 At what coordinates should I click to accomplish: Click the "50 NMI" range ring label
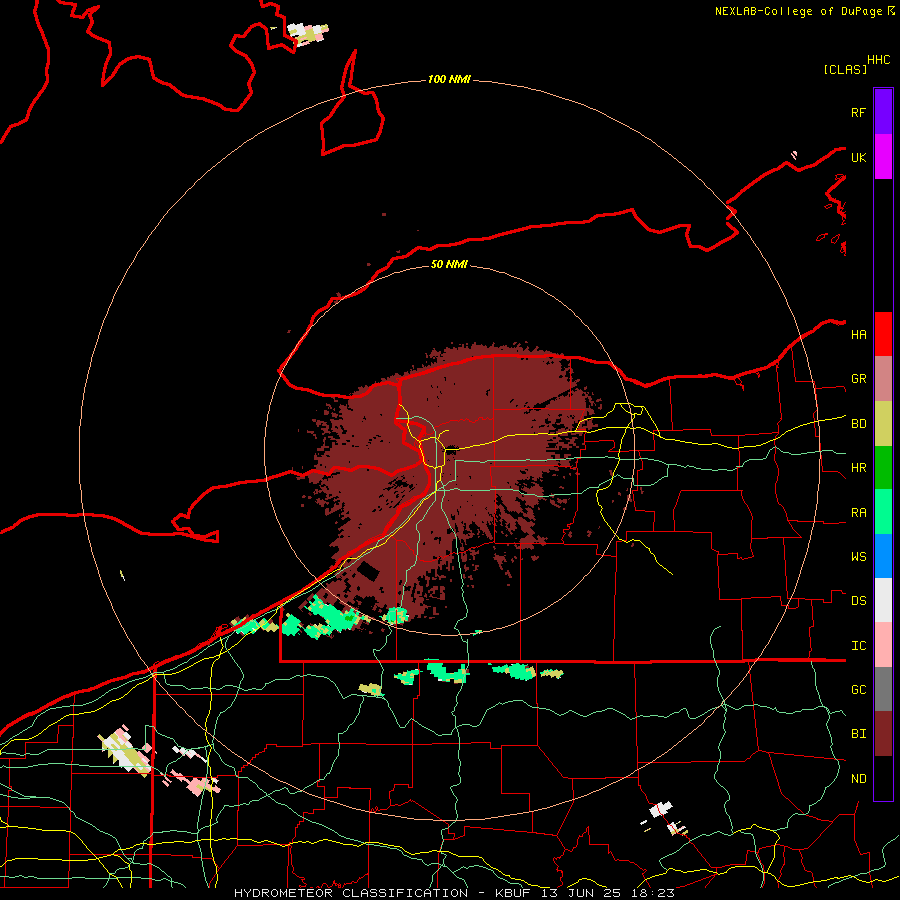(449, 264)
